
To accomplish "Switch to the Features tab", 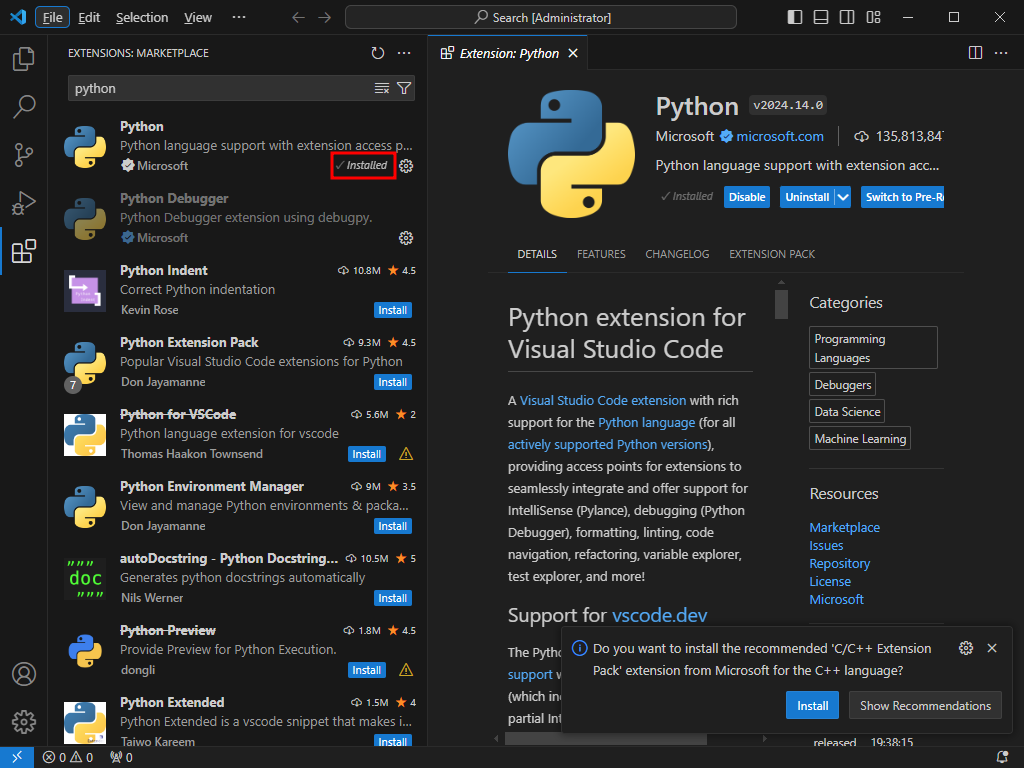I will tap(601, 254).
